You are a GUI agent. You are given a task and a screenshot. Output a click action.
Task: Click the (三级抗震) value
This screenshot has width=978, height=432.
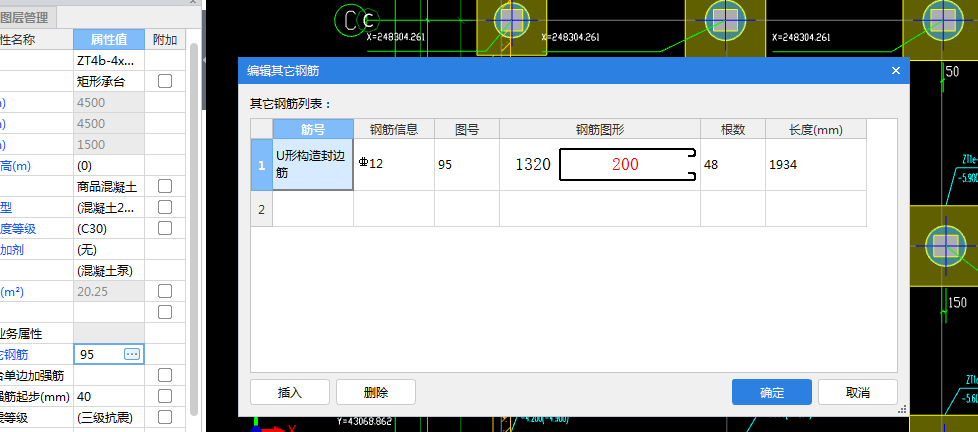(x=109, y=417)
